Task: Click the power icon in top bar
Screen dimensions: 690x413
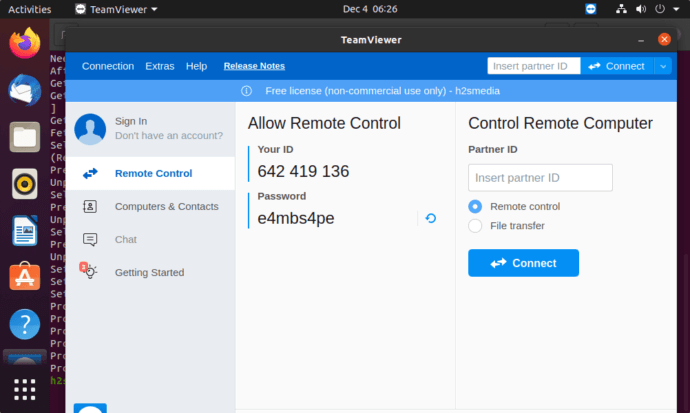Action: [x=660, y=9]
